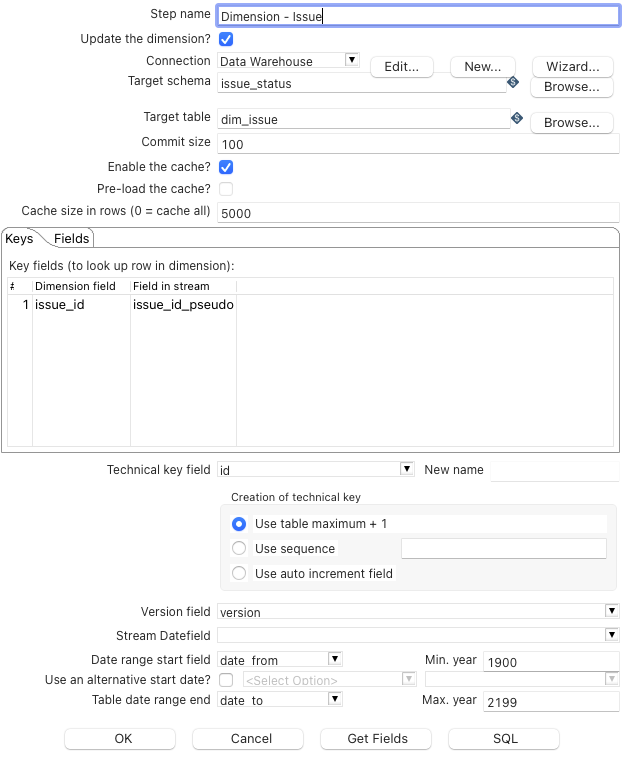Expand the Stream Datefield dropdown
623x757 pixels.
[x=611, y=634]
